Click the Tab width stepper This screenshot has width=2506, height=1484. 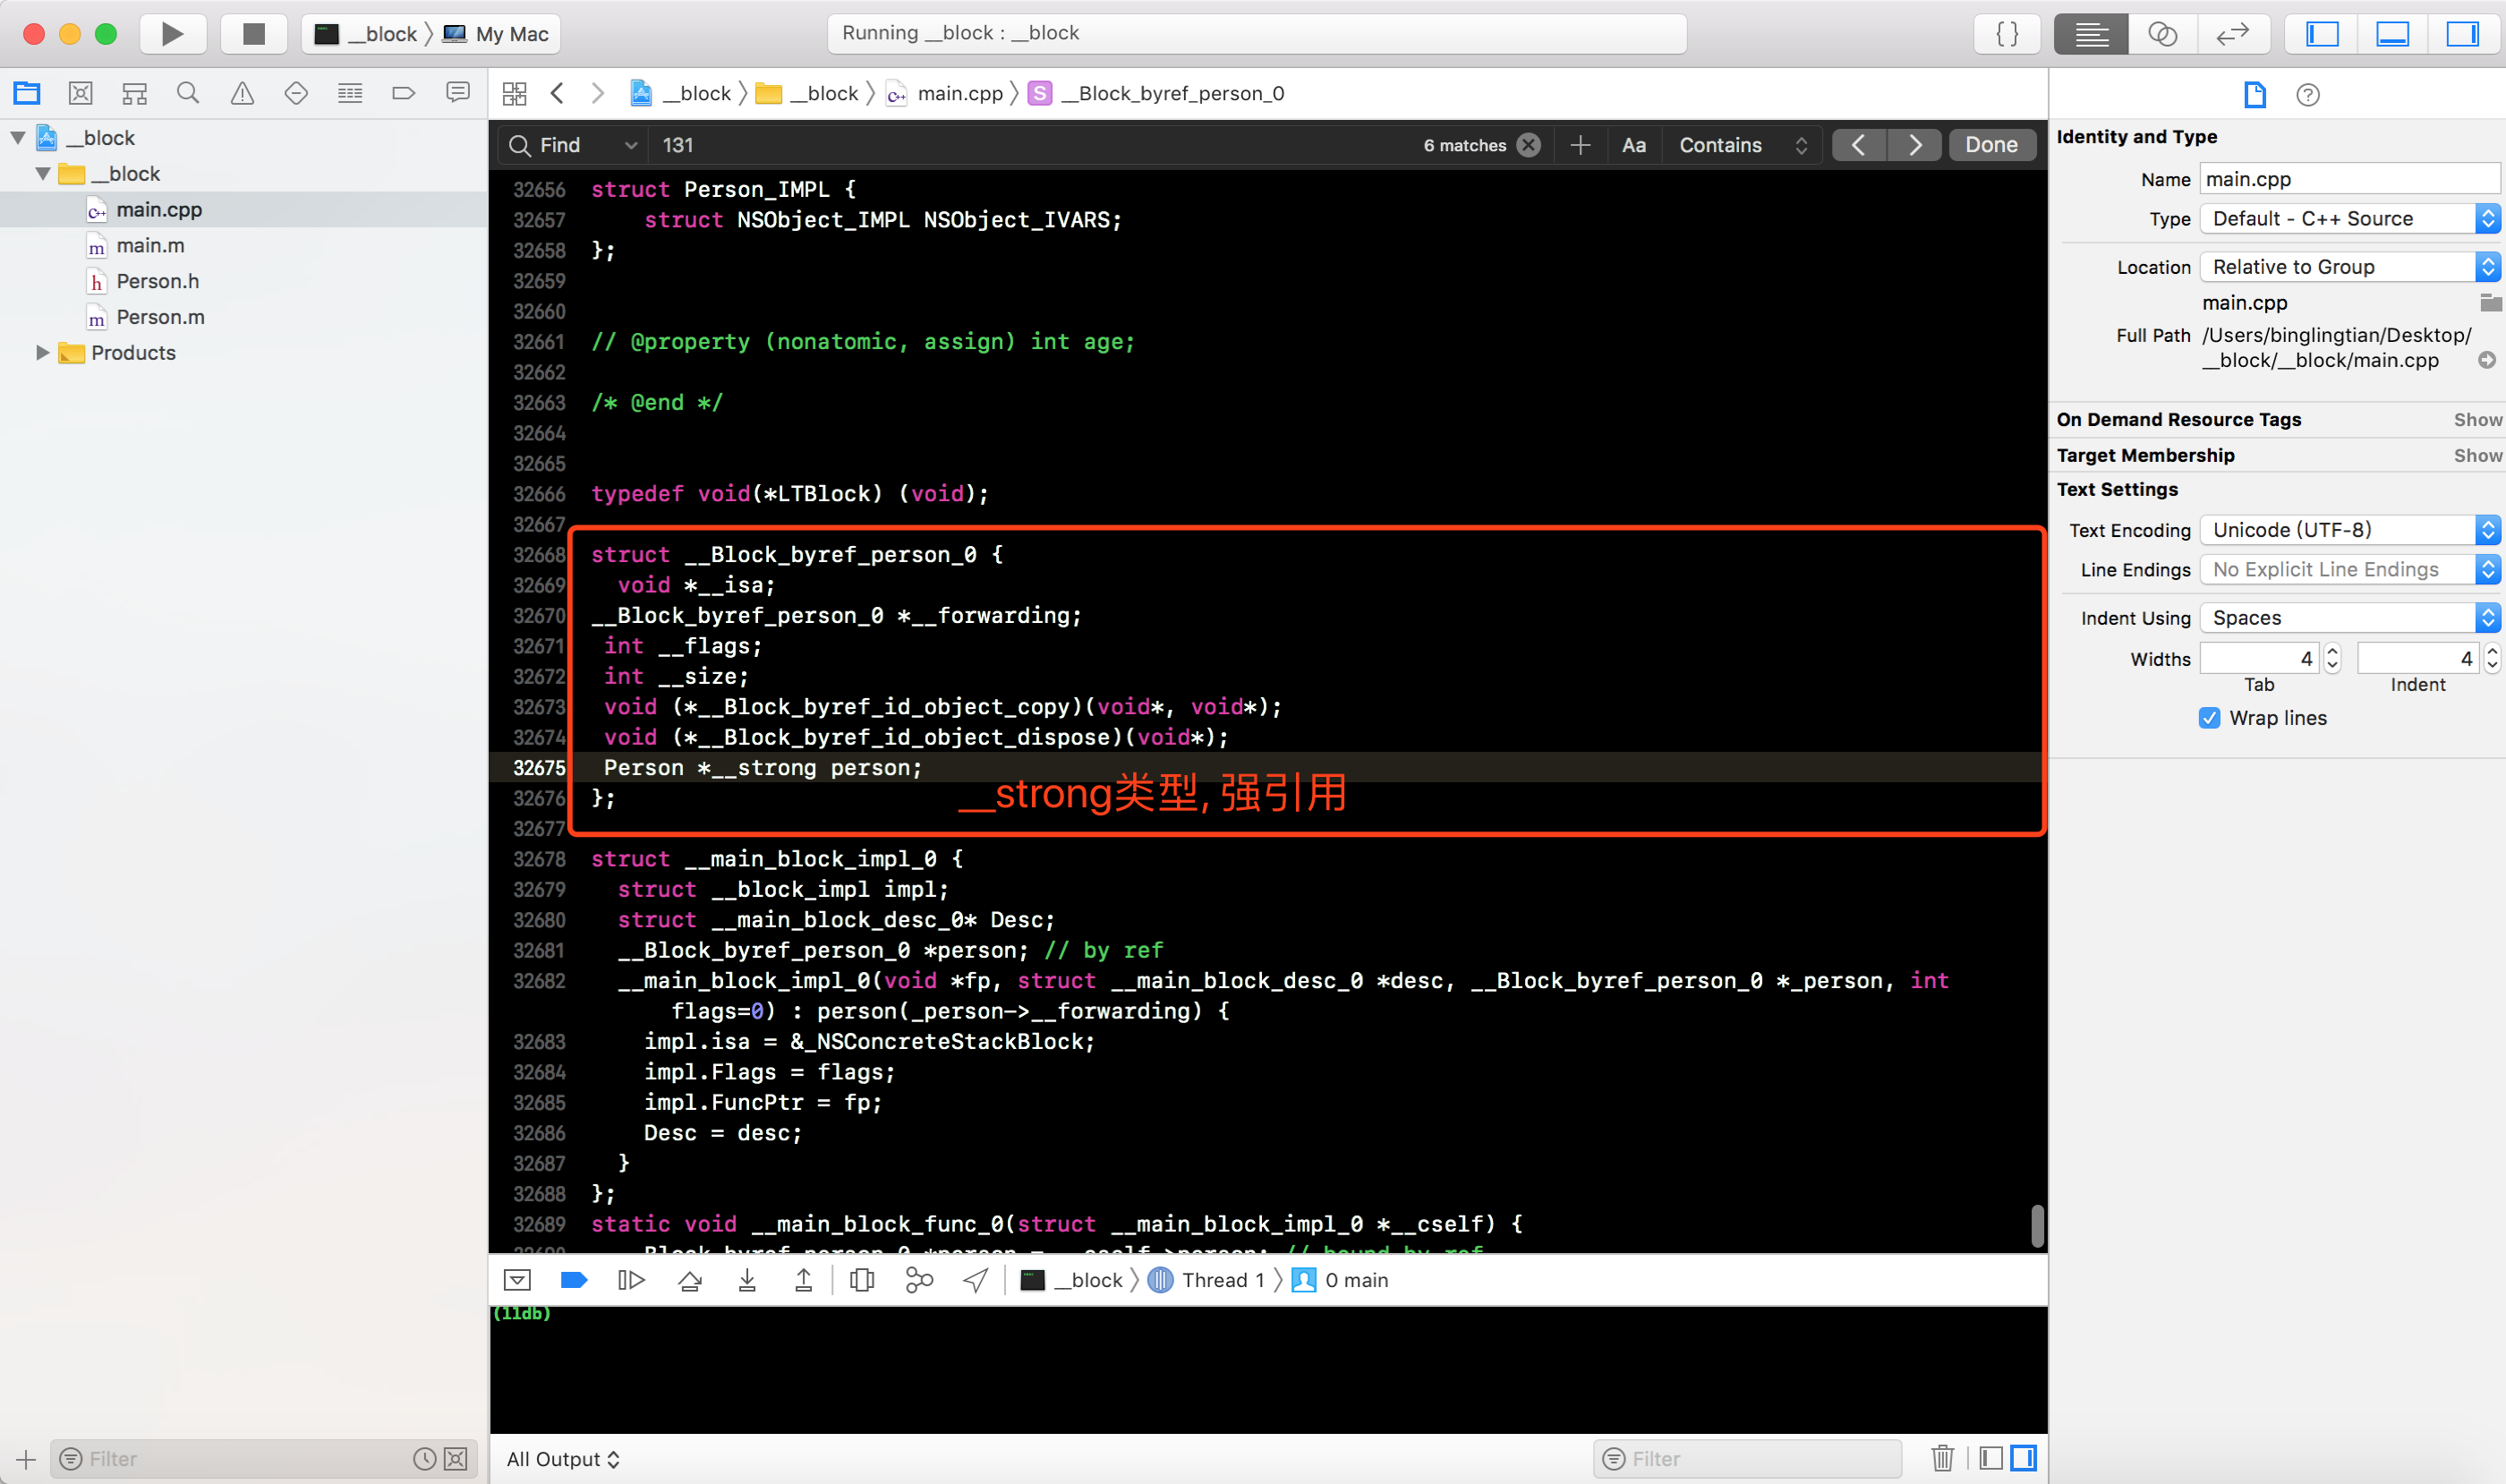click(x=2332, y=658)
